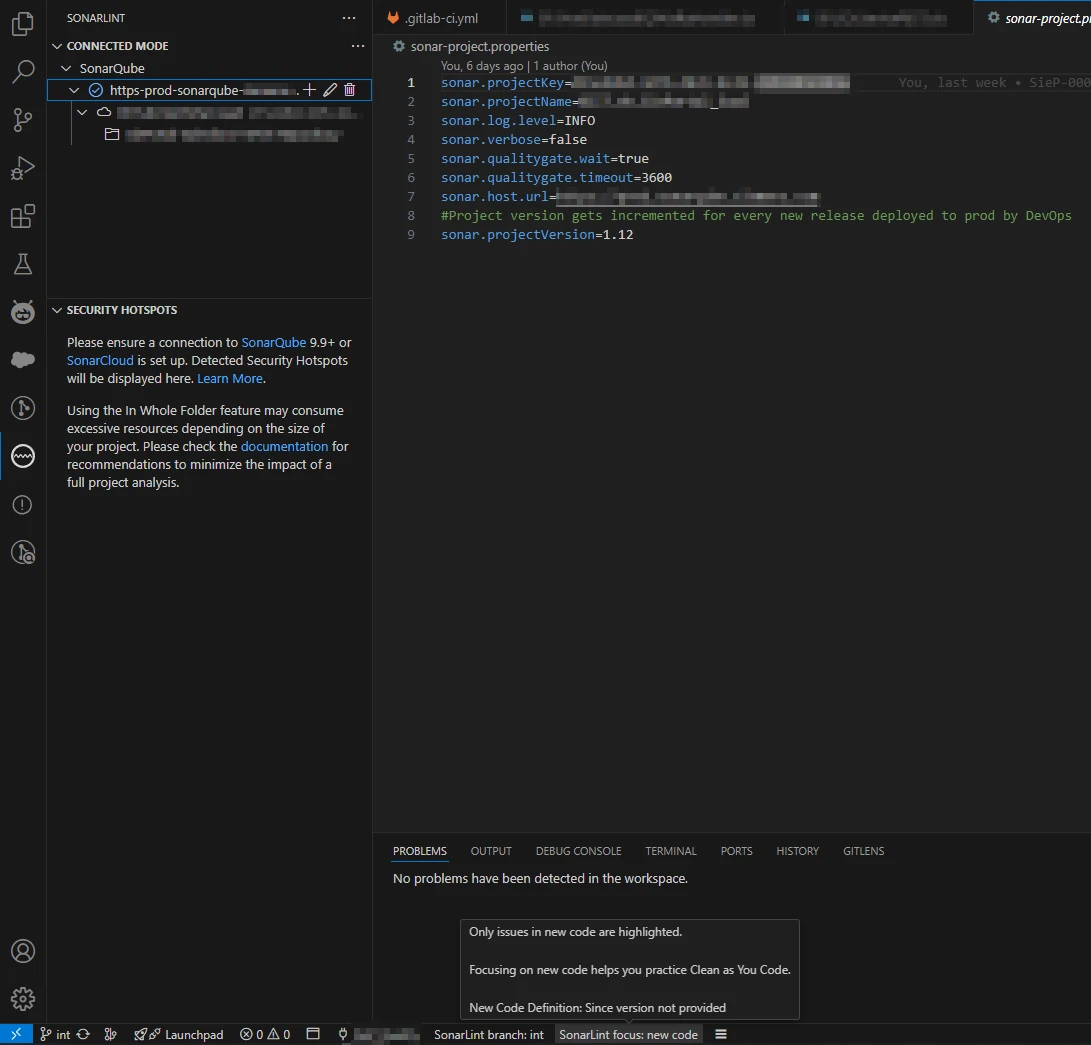Collapse the https-prod-sonarqube connection entry
This screenshot has width=1091, height=1045.
73,89
